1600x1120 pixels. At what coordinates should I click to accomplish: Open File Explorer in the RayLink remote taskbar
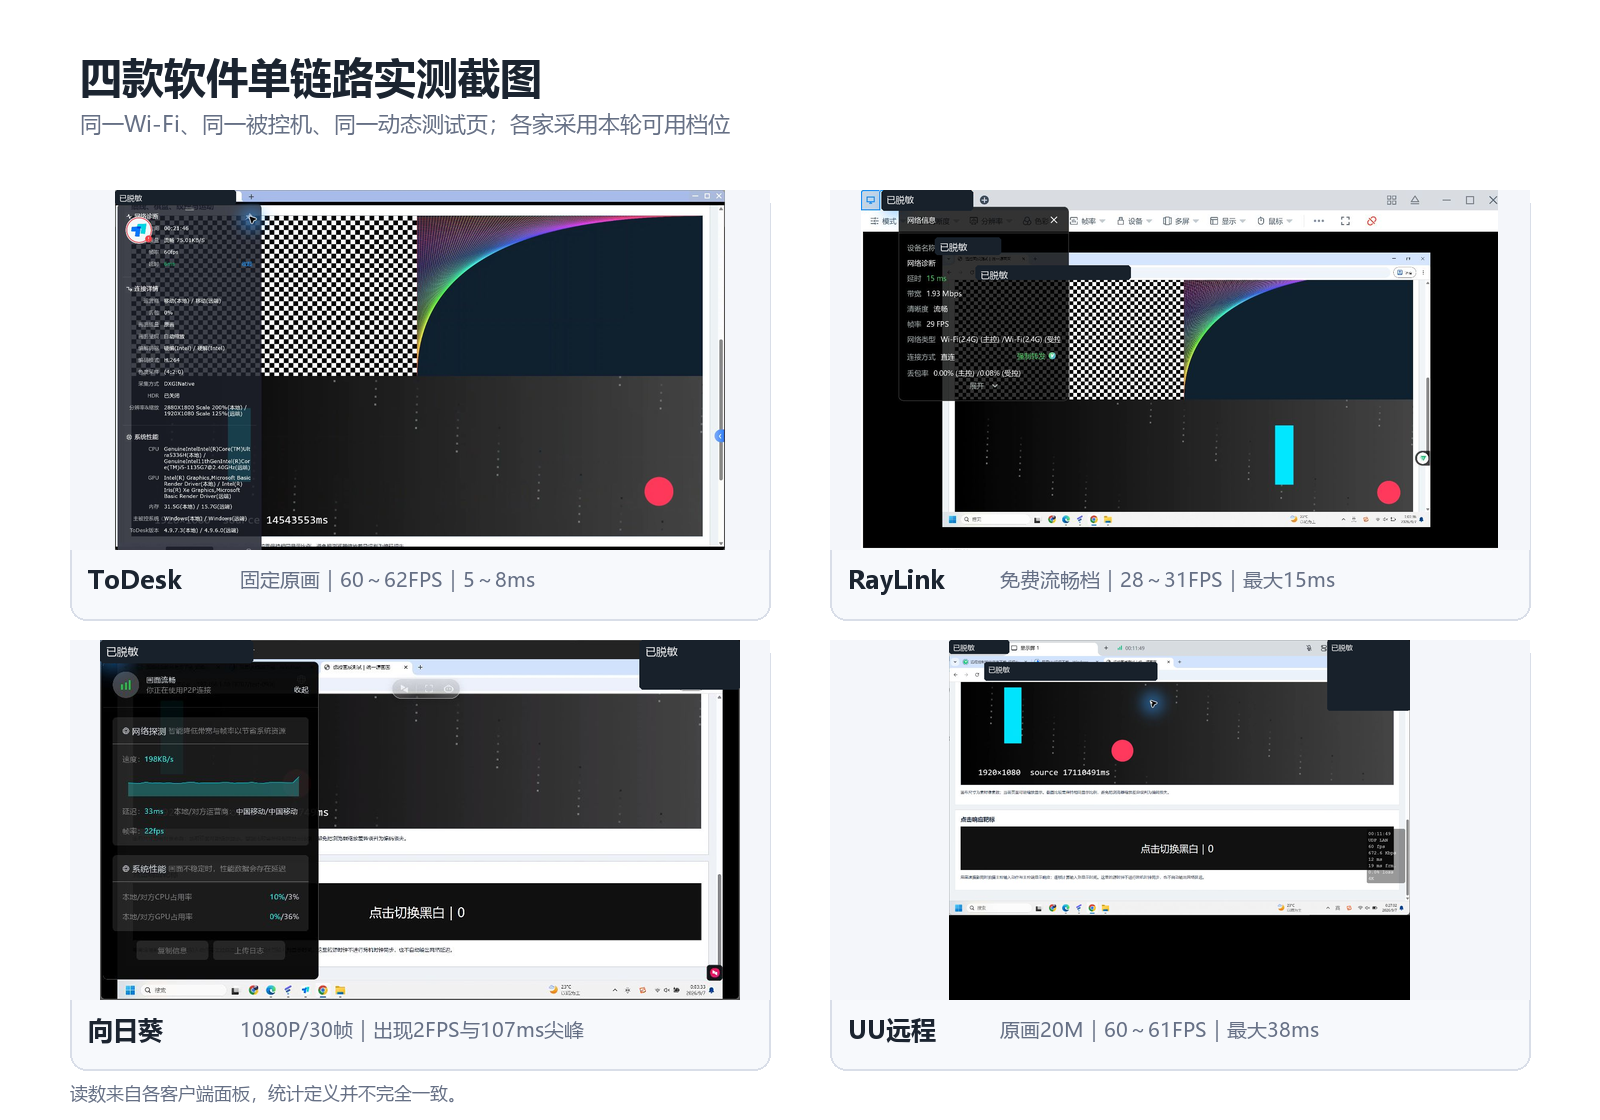1108,520
